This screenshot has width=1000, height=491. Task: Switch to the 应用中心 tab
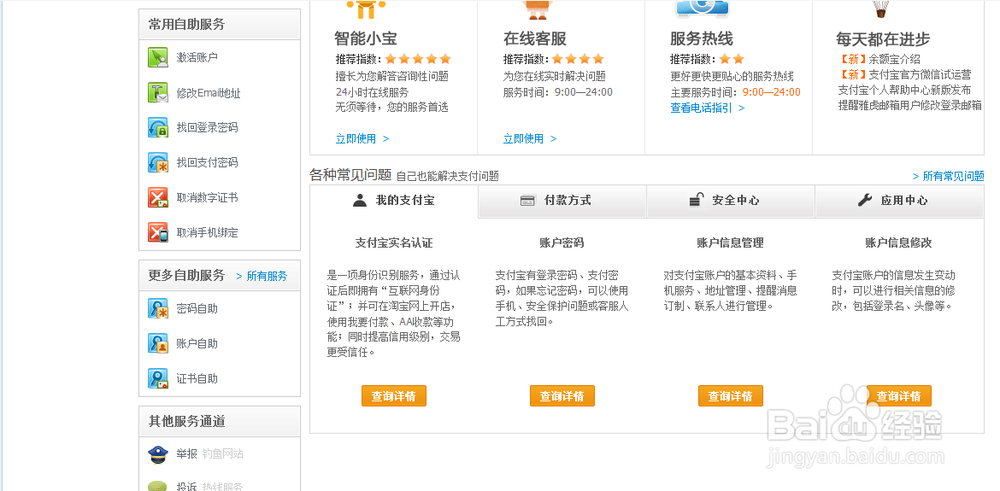[899, 202]
